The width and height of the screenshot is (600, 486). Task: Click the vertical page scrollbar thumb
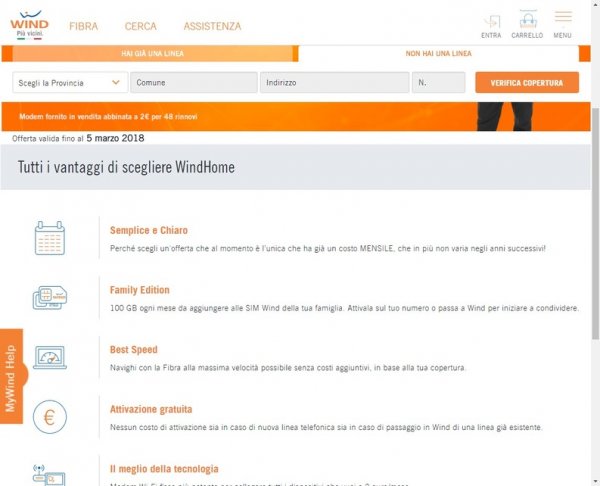595,224
